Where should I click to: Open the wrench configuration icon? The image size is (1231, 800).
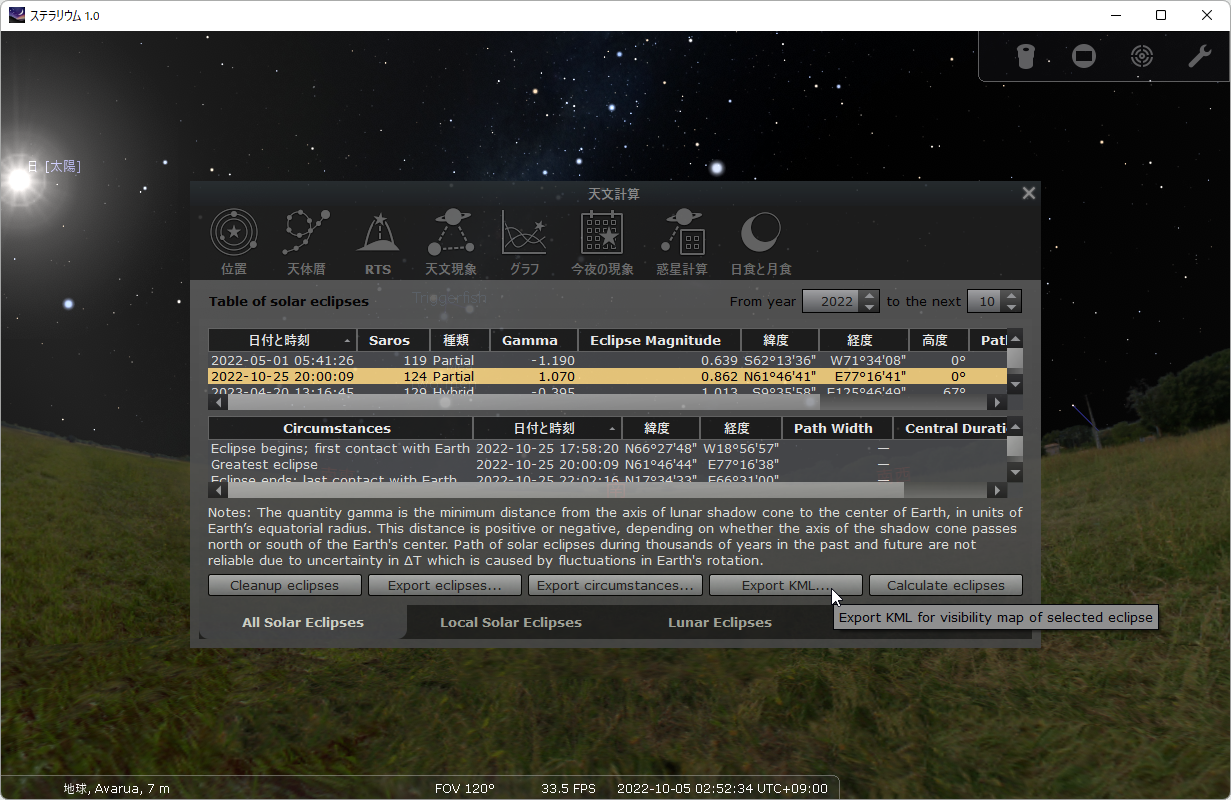[x=1200, y=56]
